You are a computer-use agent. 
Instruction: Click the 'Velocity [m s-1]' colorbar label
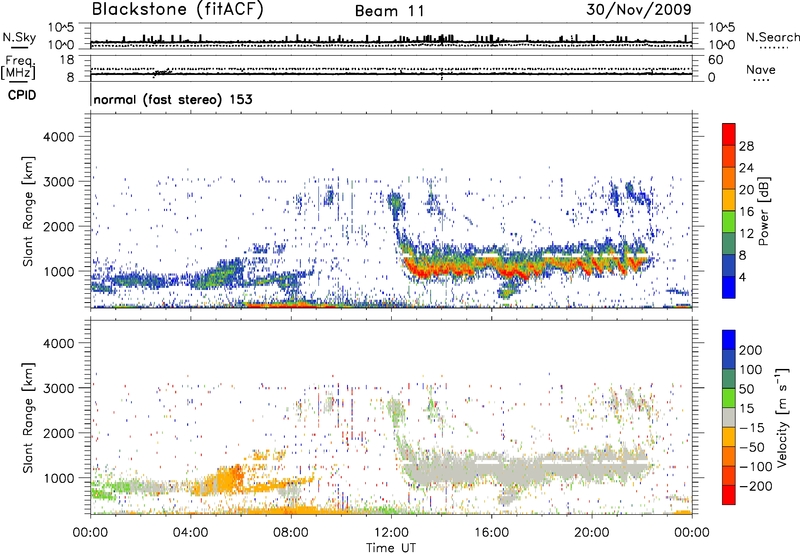coord(781,417)
